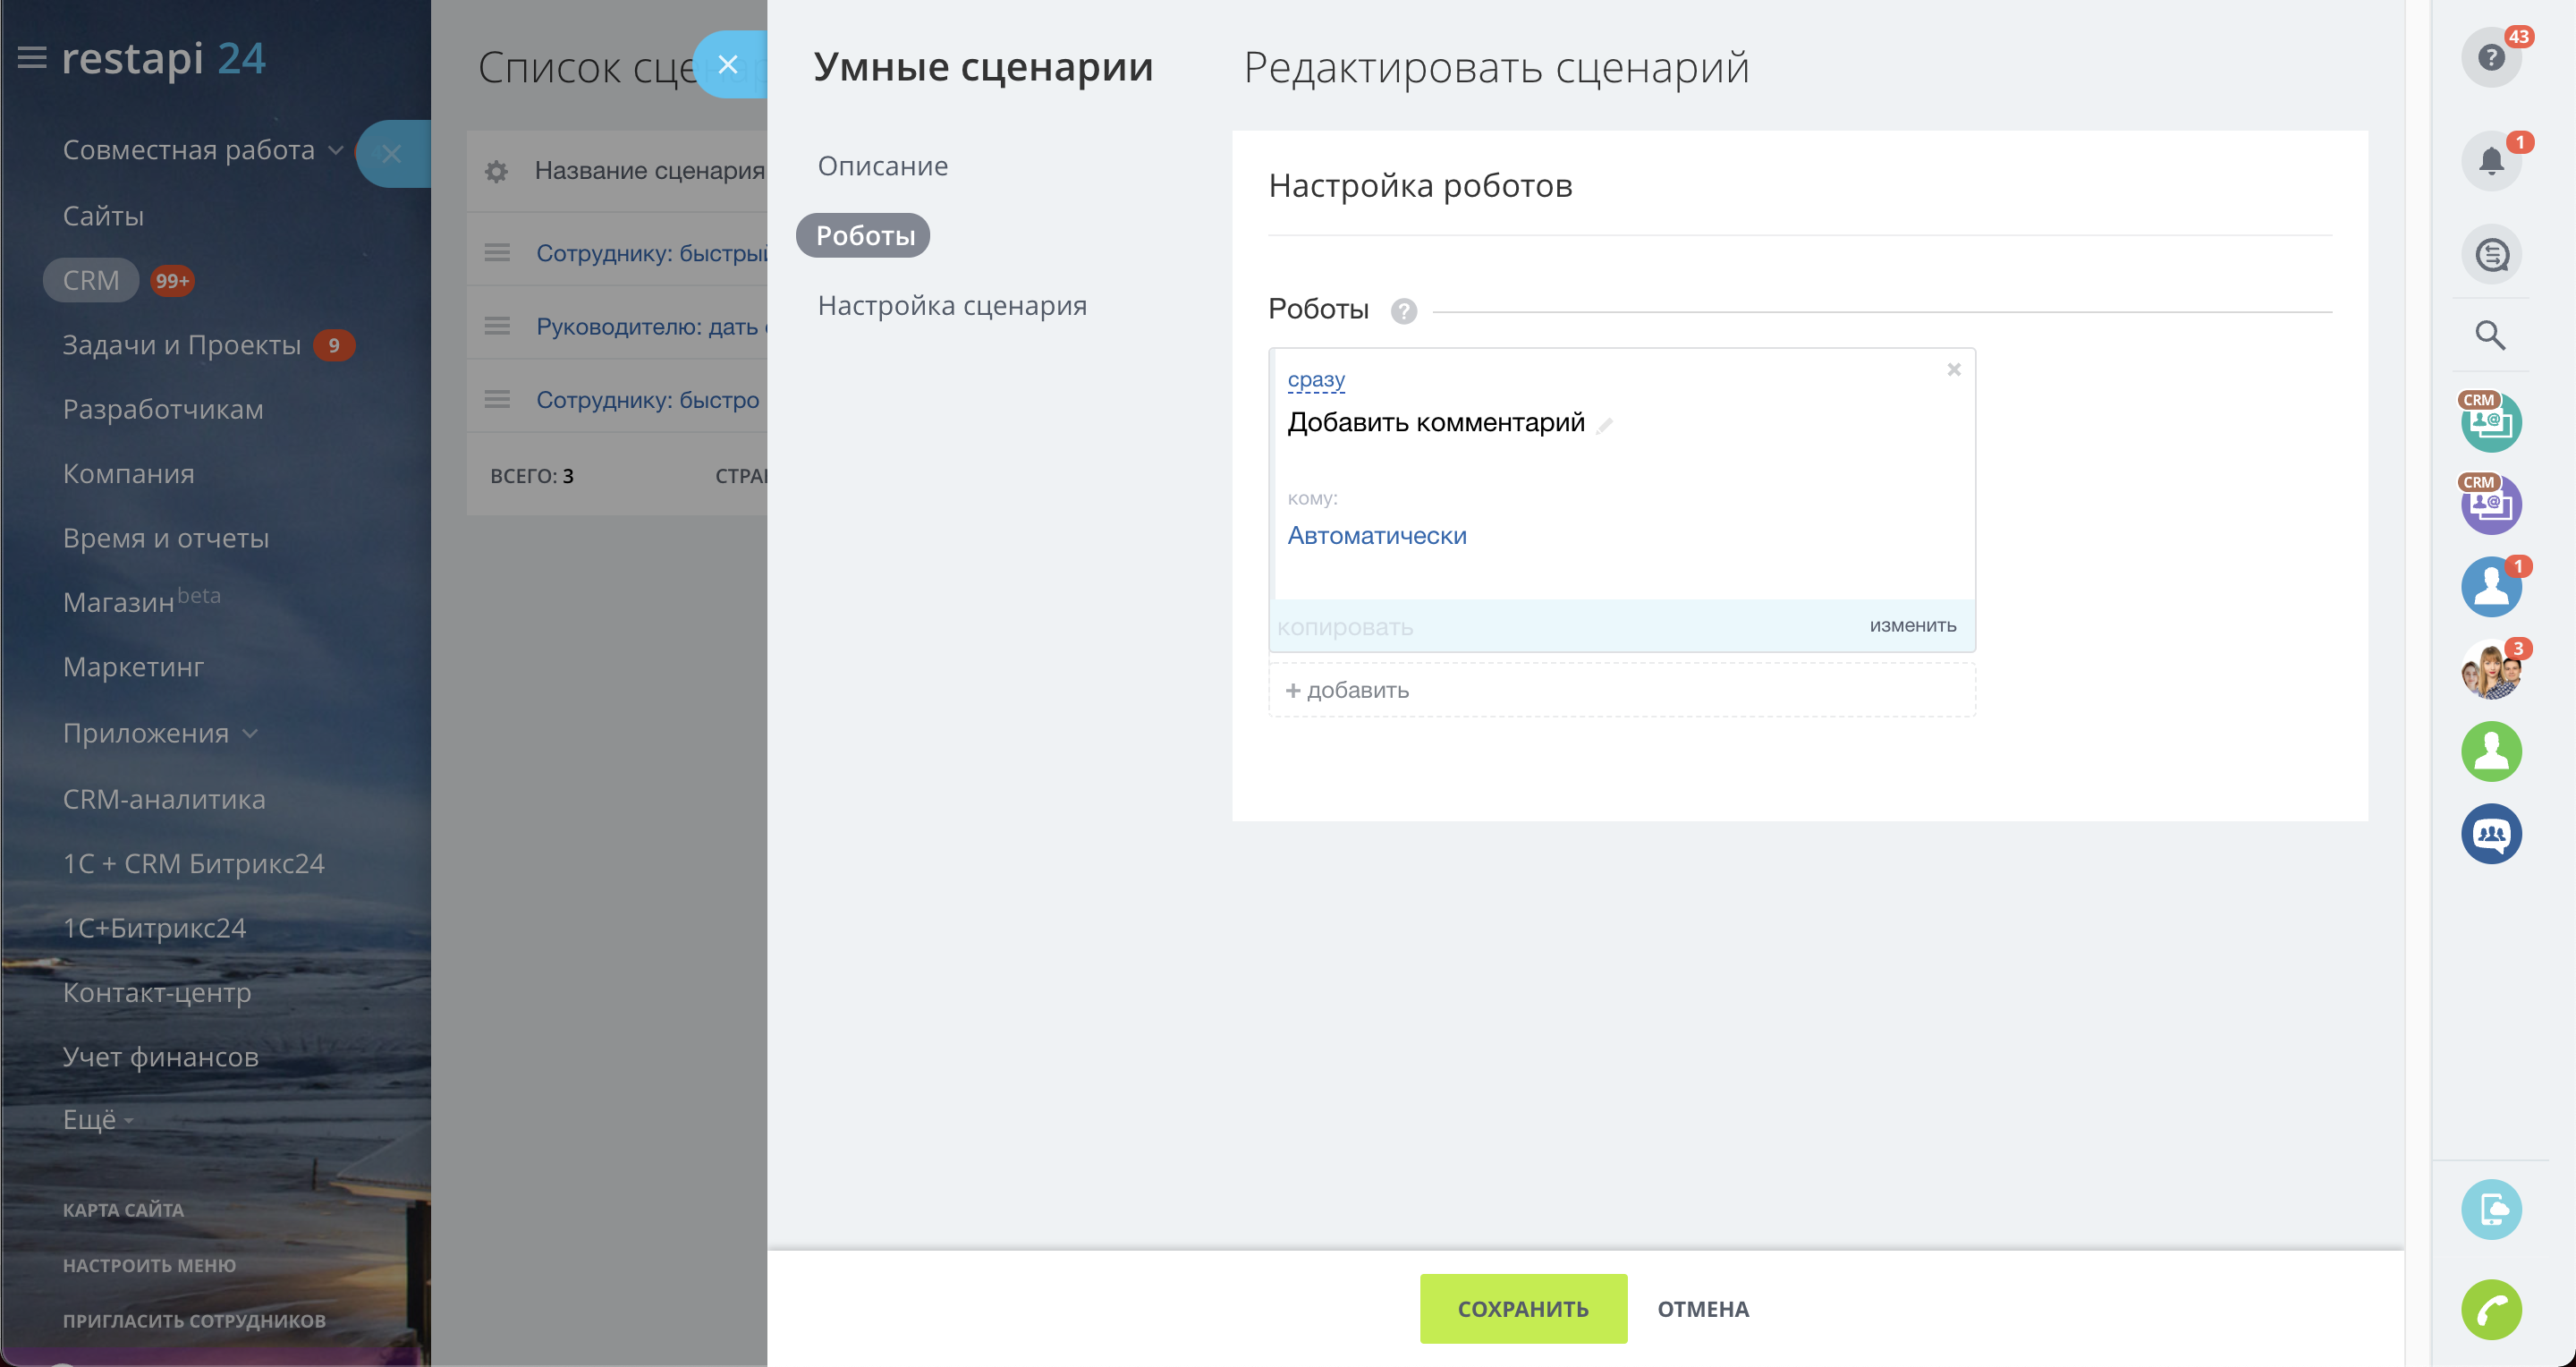2576x1367 pixels.
Task: Click the Сохранить button
Action: 1522,1308
